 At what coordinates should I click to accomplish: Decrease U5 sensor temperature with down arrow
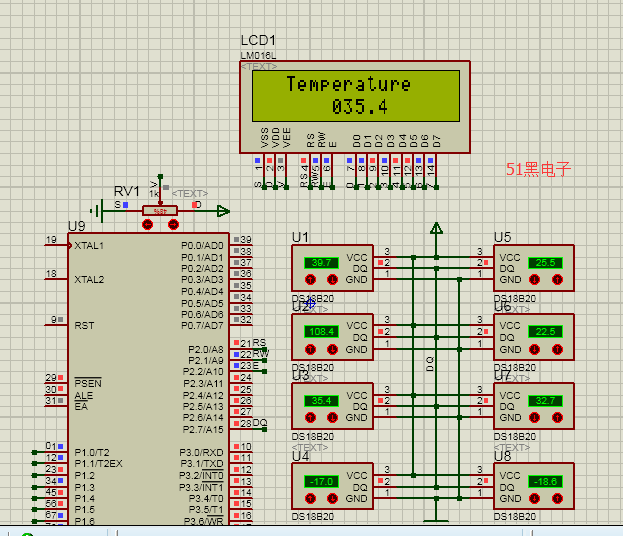click(x=534, y=280)
